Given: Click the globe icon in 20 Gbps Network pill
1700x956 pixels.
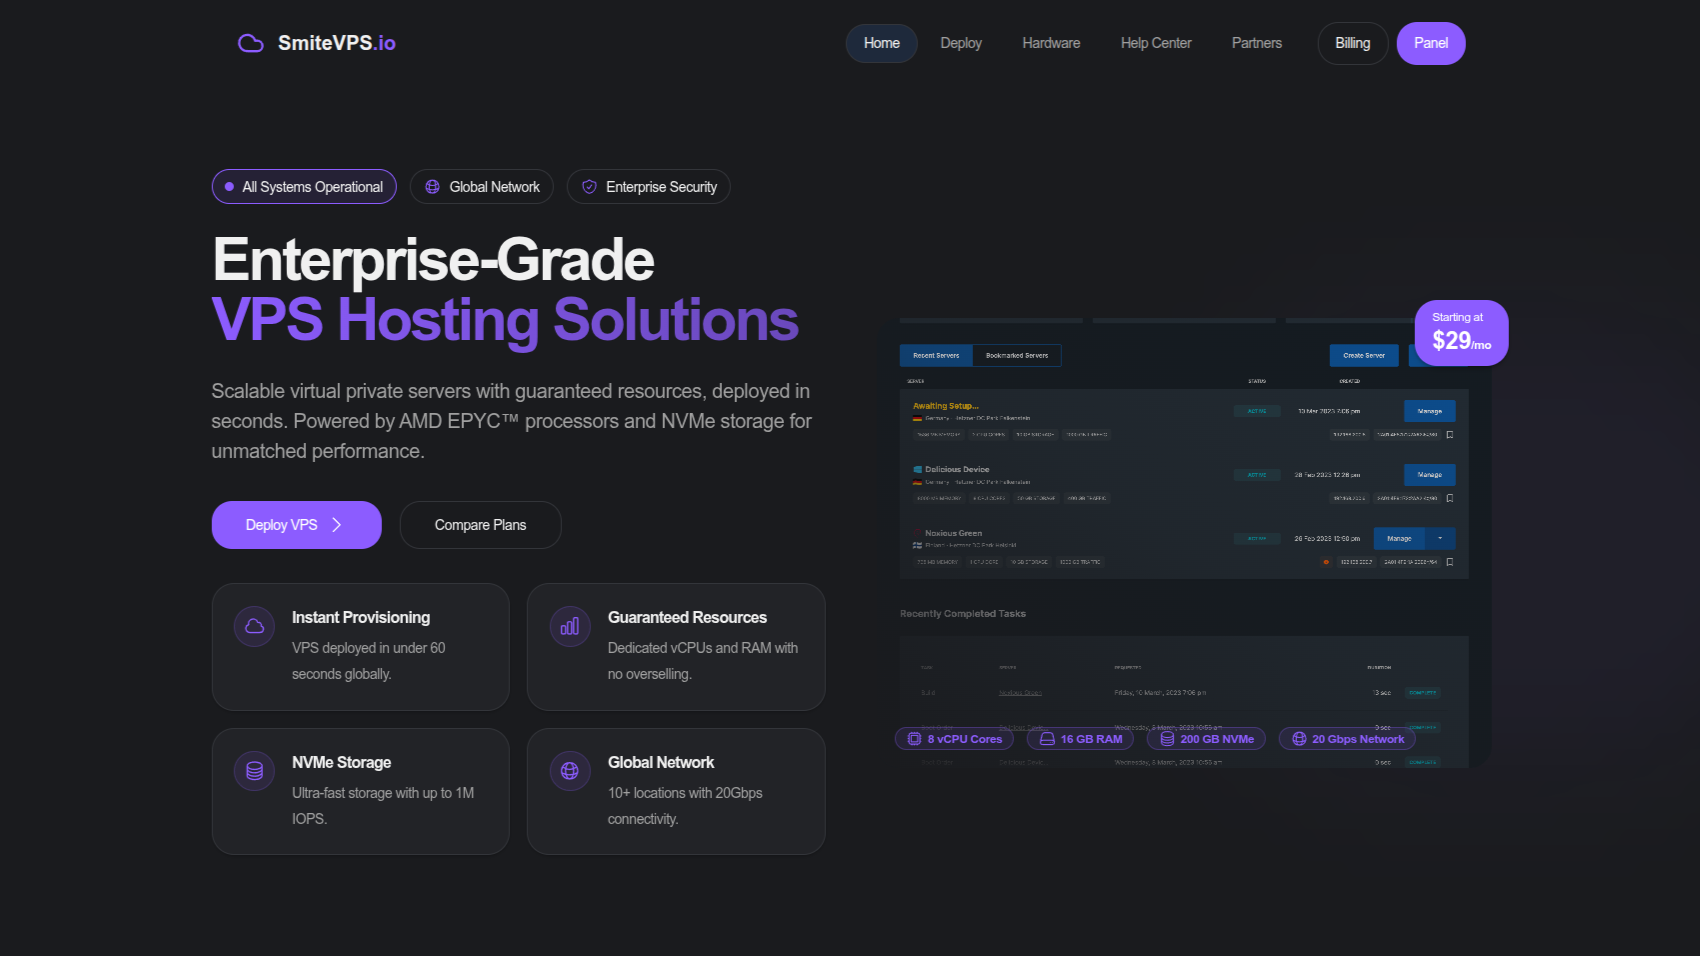Looking at the screenshot, I should [x=1299, y=739].
